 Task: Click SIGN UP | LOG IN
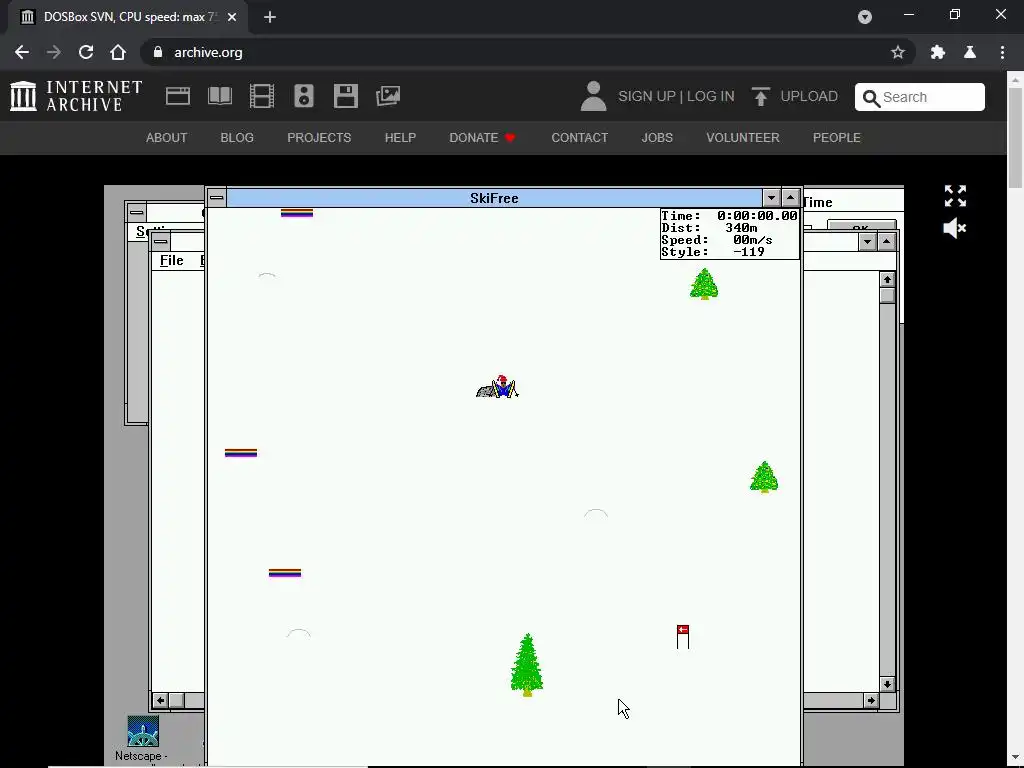pos(676,96)
